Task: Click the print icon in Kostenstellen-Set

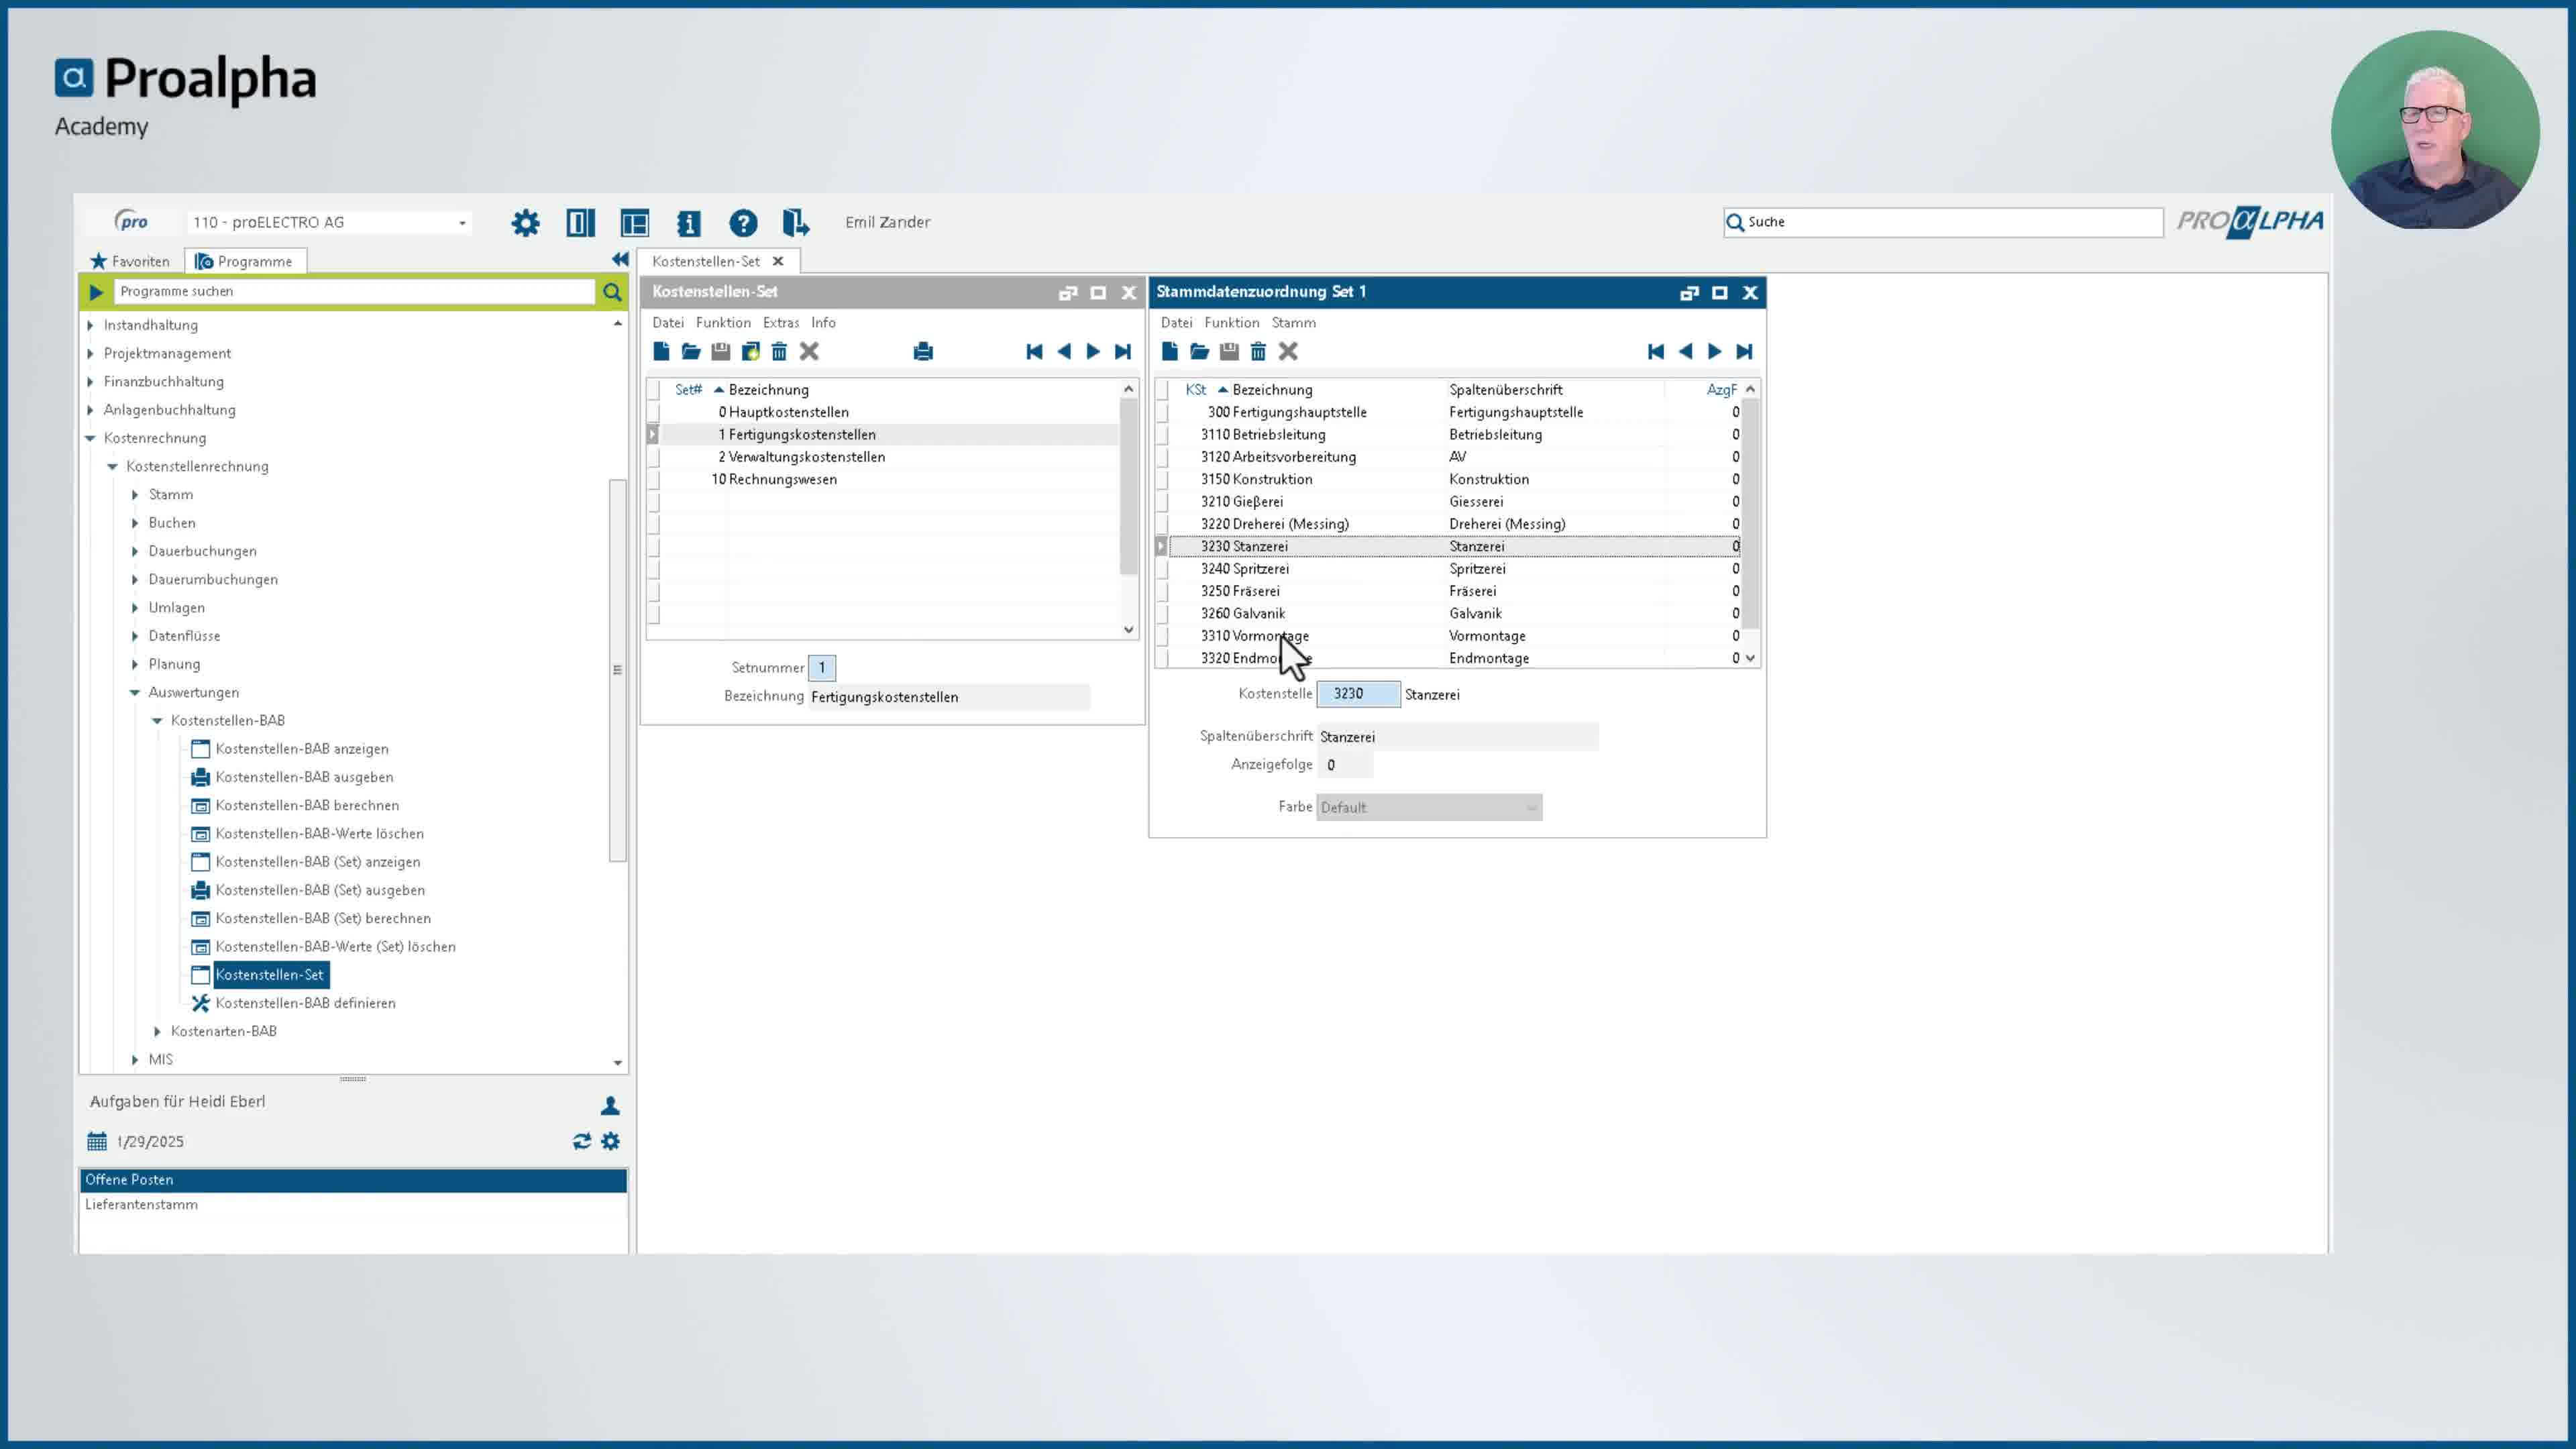Action: 923,351
